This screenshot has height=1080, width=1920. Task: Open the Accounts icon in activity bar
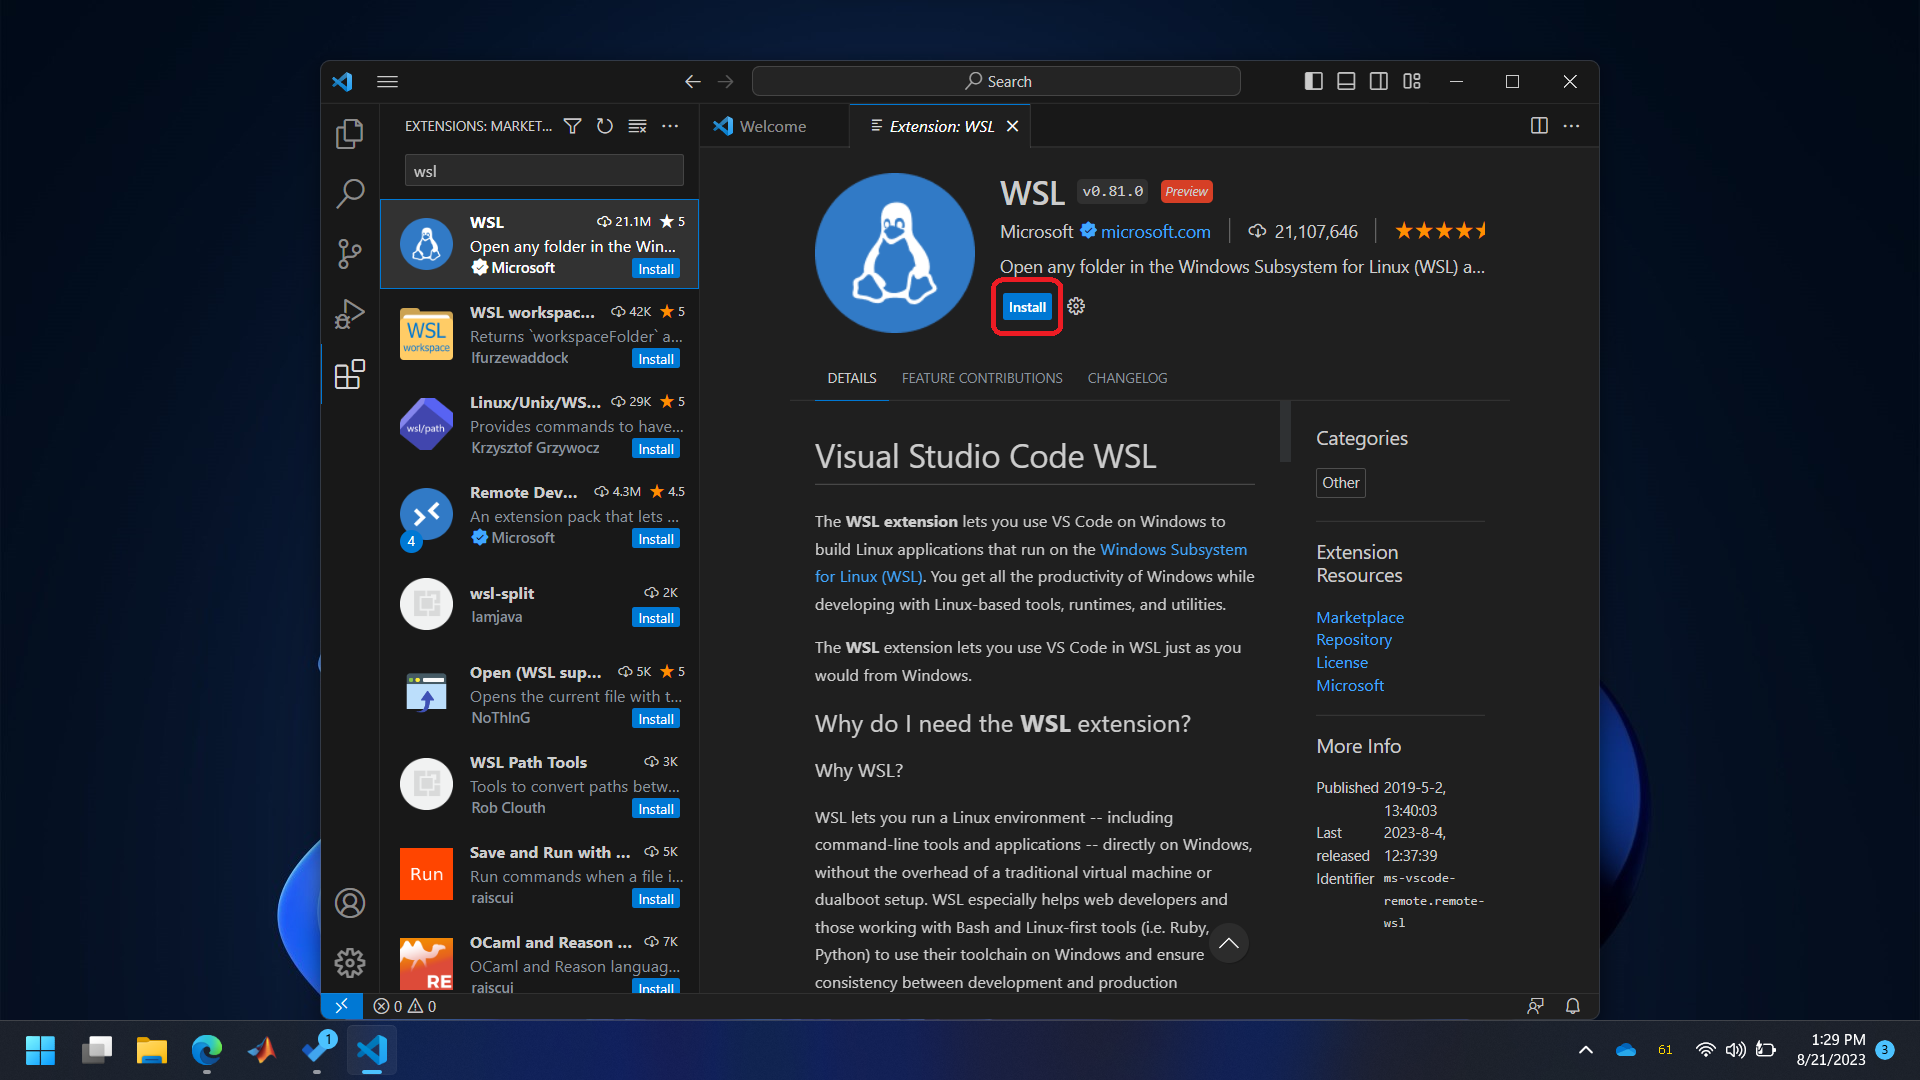click(349, 903)
